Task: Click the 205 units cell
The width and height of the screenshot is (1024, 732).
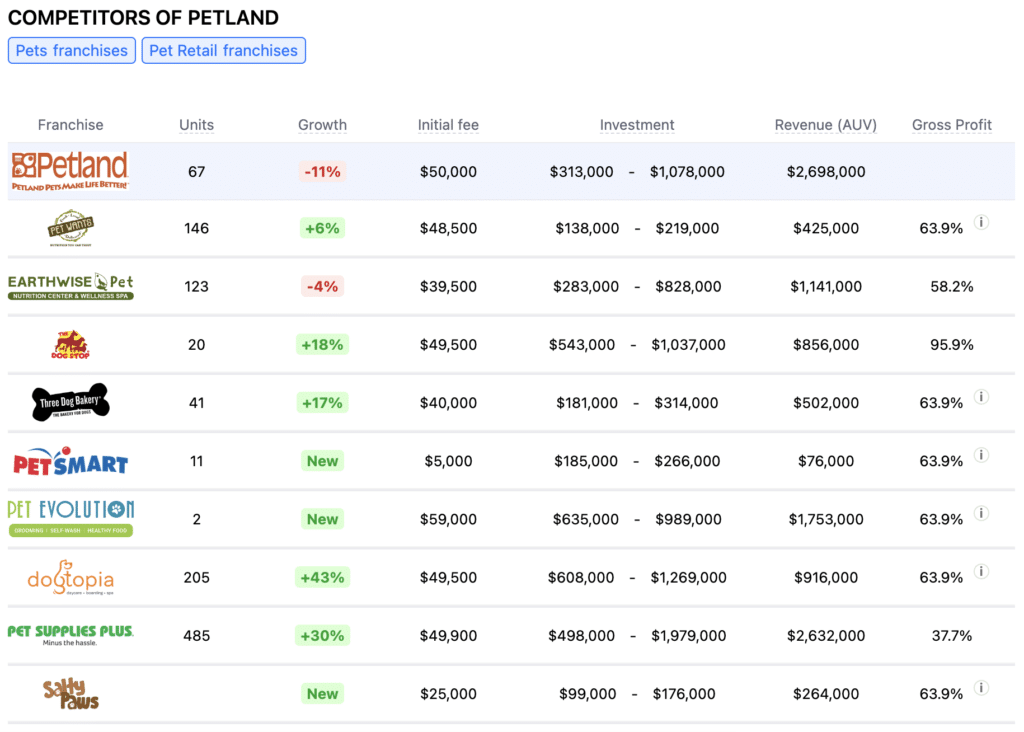Action: tap(197, 577)
